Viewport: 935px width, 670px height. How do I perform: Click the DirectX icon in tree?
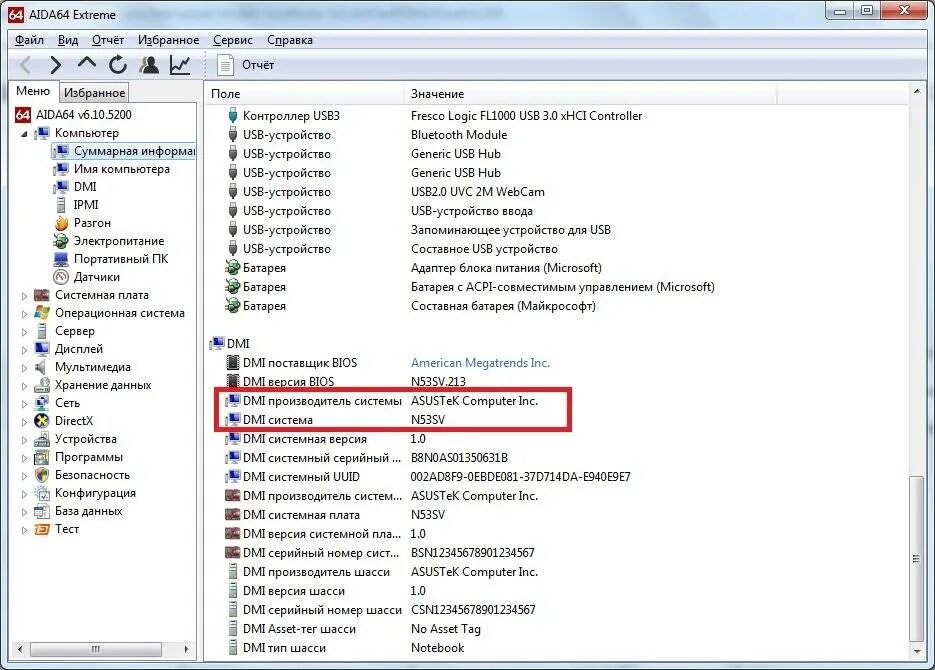pyautogui.click(x=42, y=421)
